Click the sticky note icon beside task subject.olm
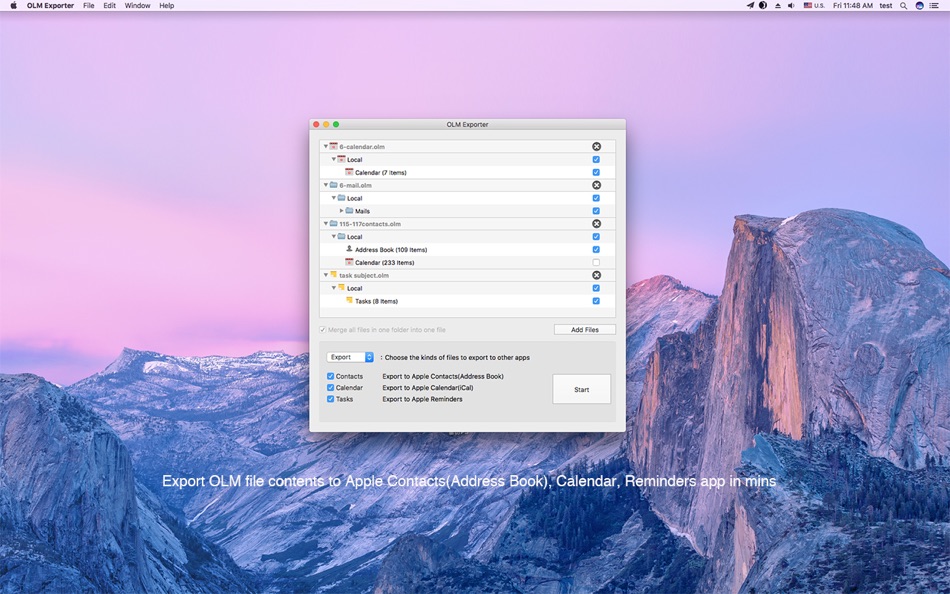The image size is (950, 594). tap(333, 275)
